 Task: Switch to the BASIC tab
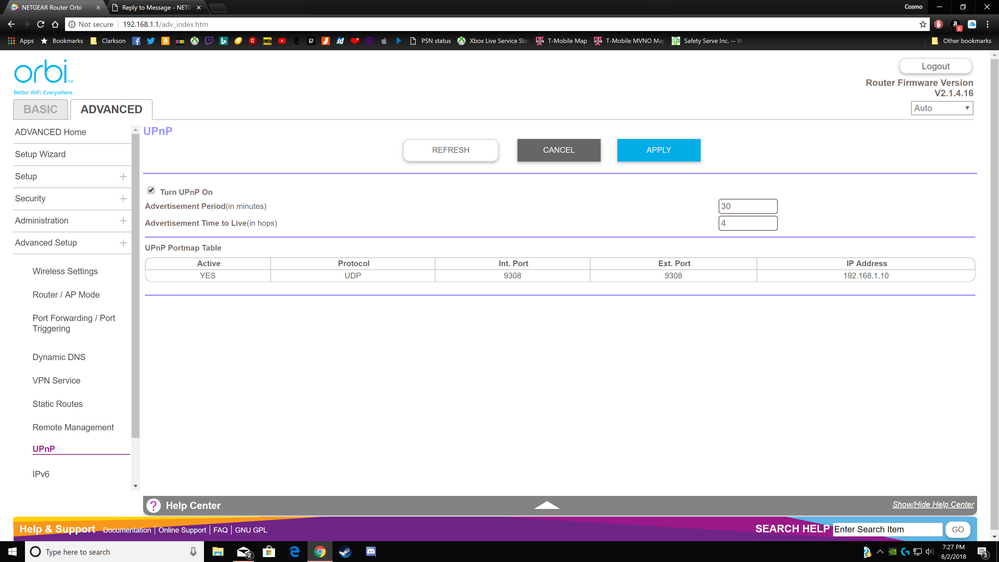pos(40,109)
